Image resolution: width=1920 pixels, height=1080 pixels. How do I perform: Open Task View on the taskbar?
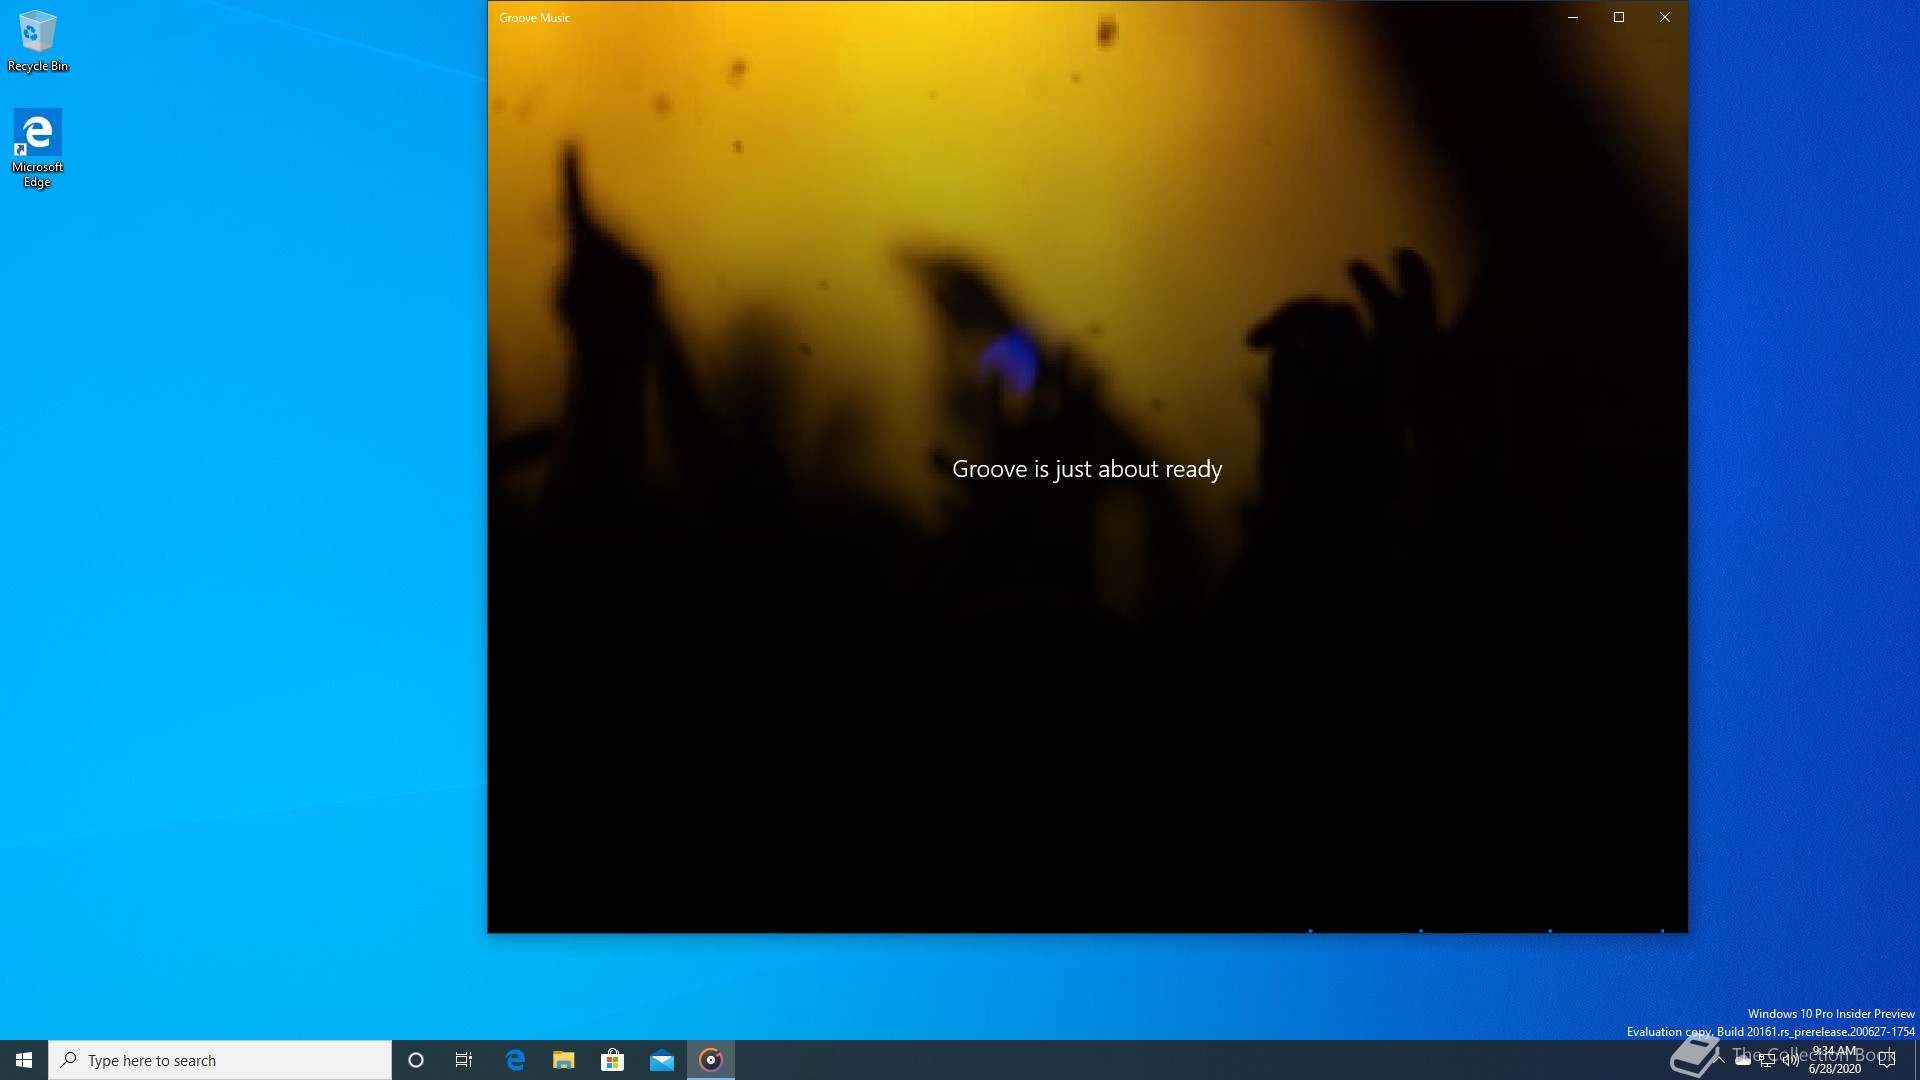(x=464, y=1060)
